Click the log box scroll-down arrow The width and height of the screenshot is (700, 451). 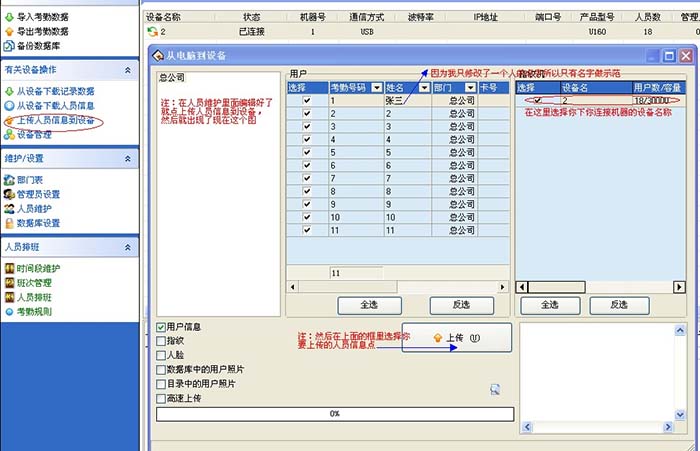679,415
